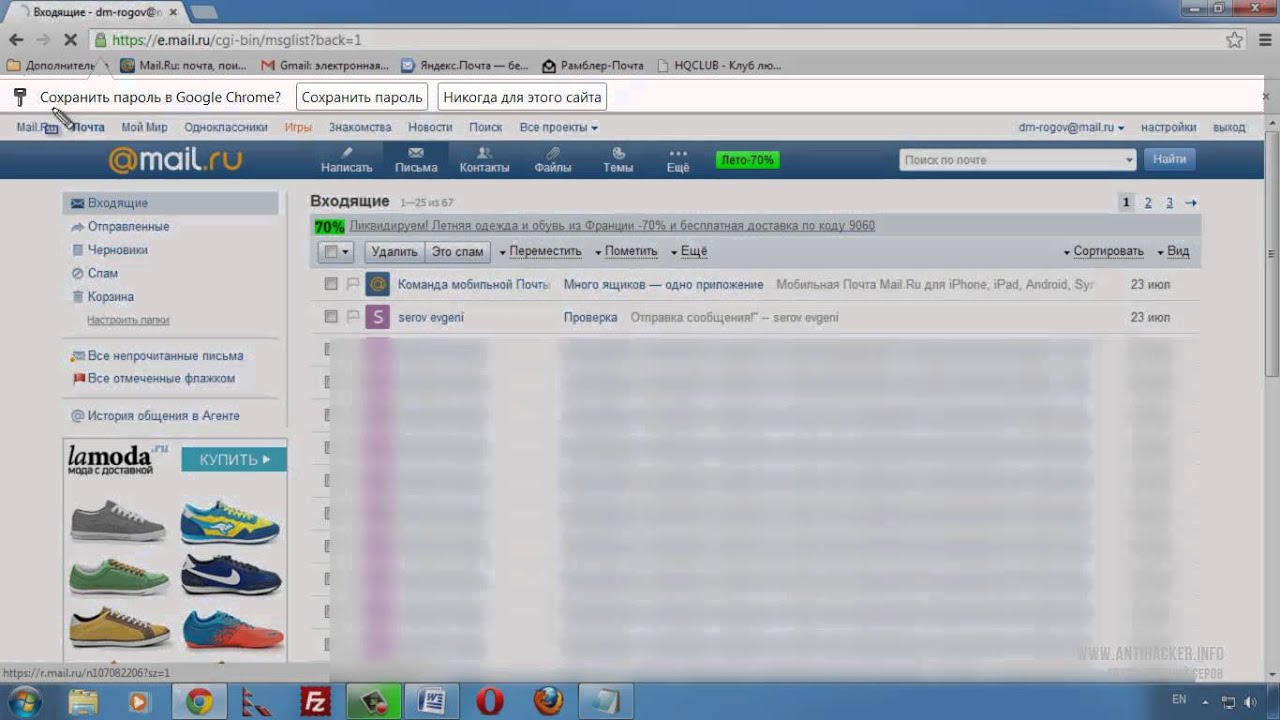Open the Письма envelope icon
The width and height of the screenshot is (1280, 720).
[x=416, y=153]
